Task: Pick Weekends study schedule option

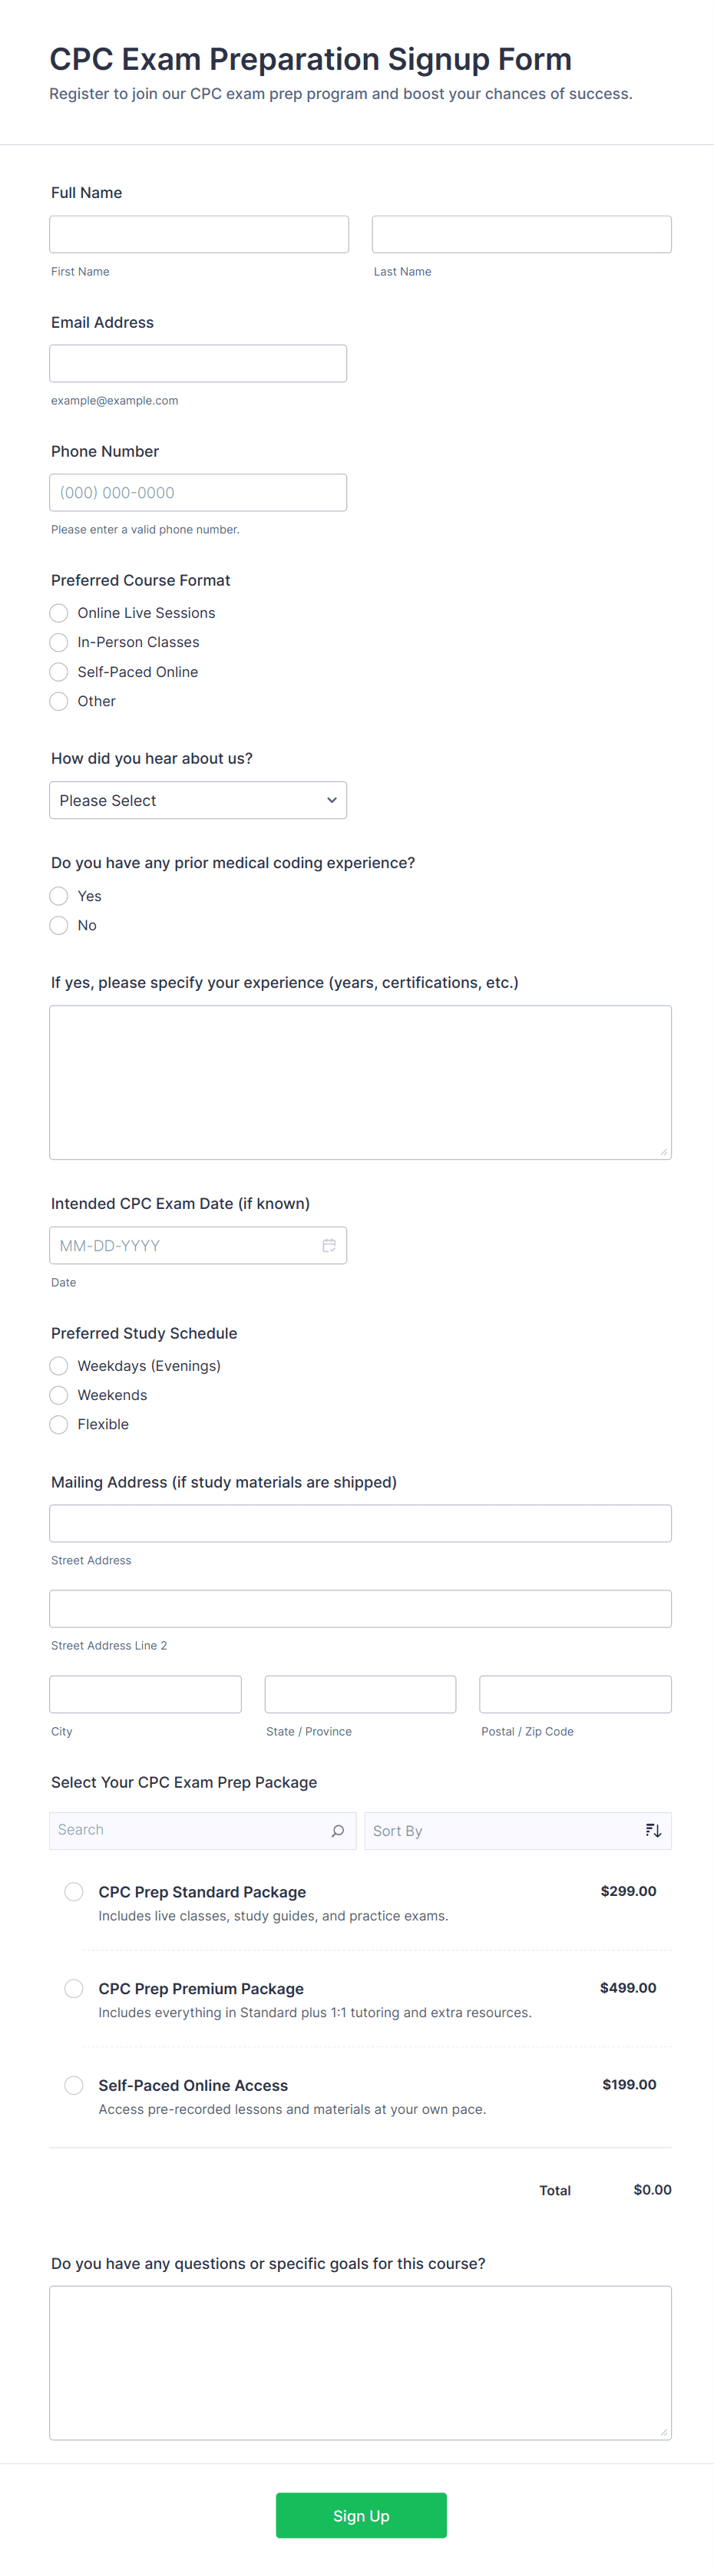Action: coord(59,1395)
